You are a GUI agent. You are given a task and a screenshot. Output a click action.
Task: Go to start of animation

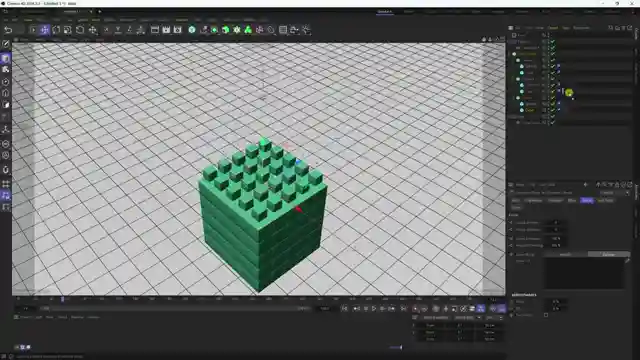(x=344, y=309)
